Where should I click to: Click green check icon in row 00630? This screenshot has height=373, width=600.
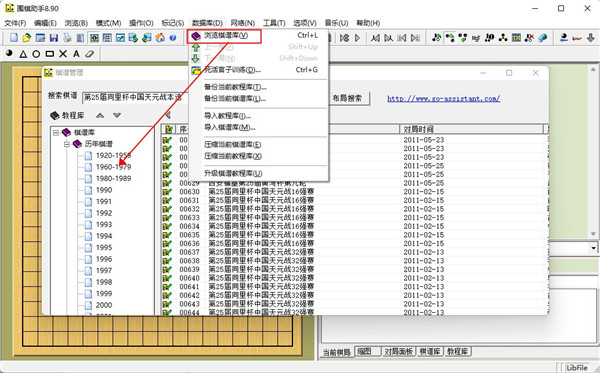[x=167, y=192]
